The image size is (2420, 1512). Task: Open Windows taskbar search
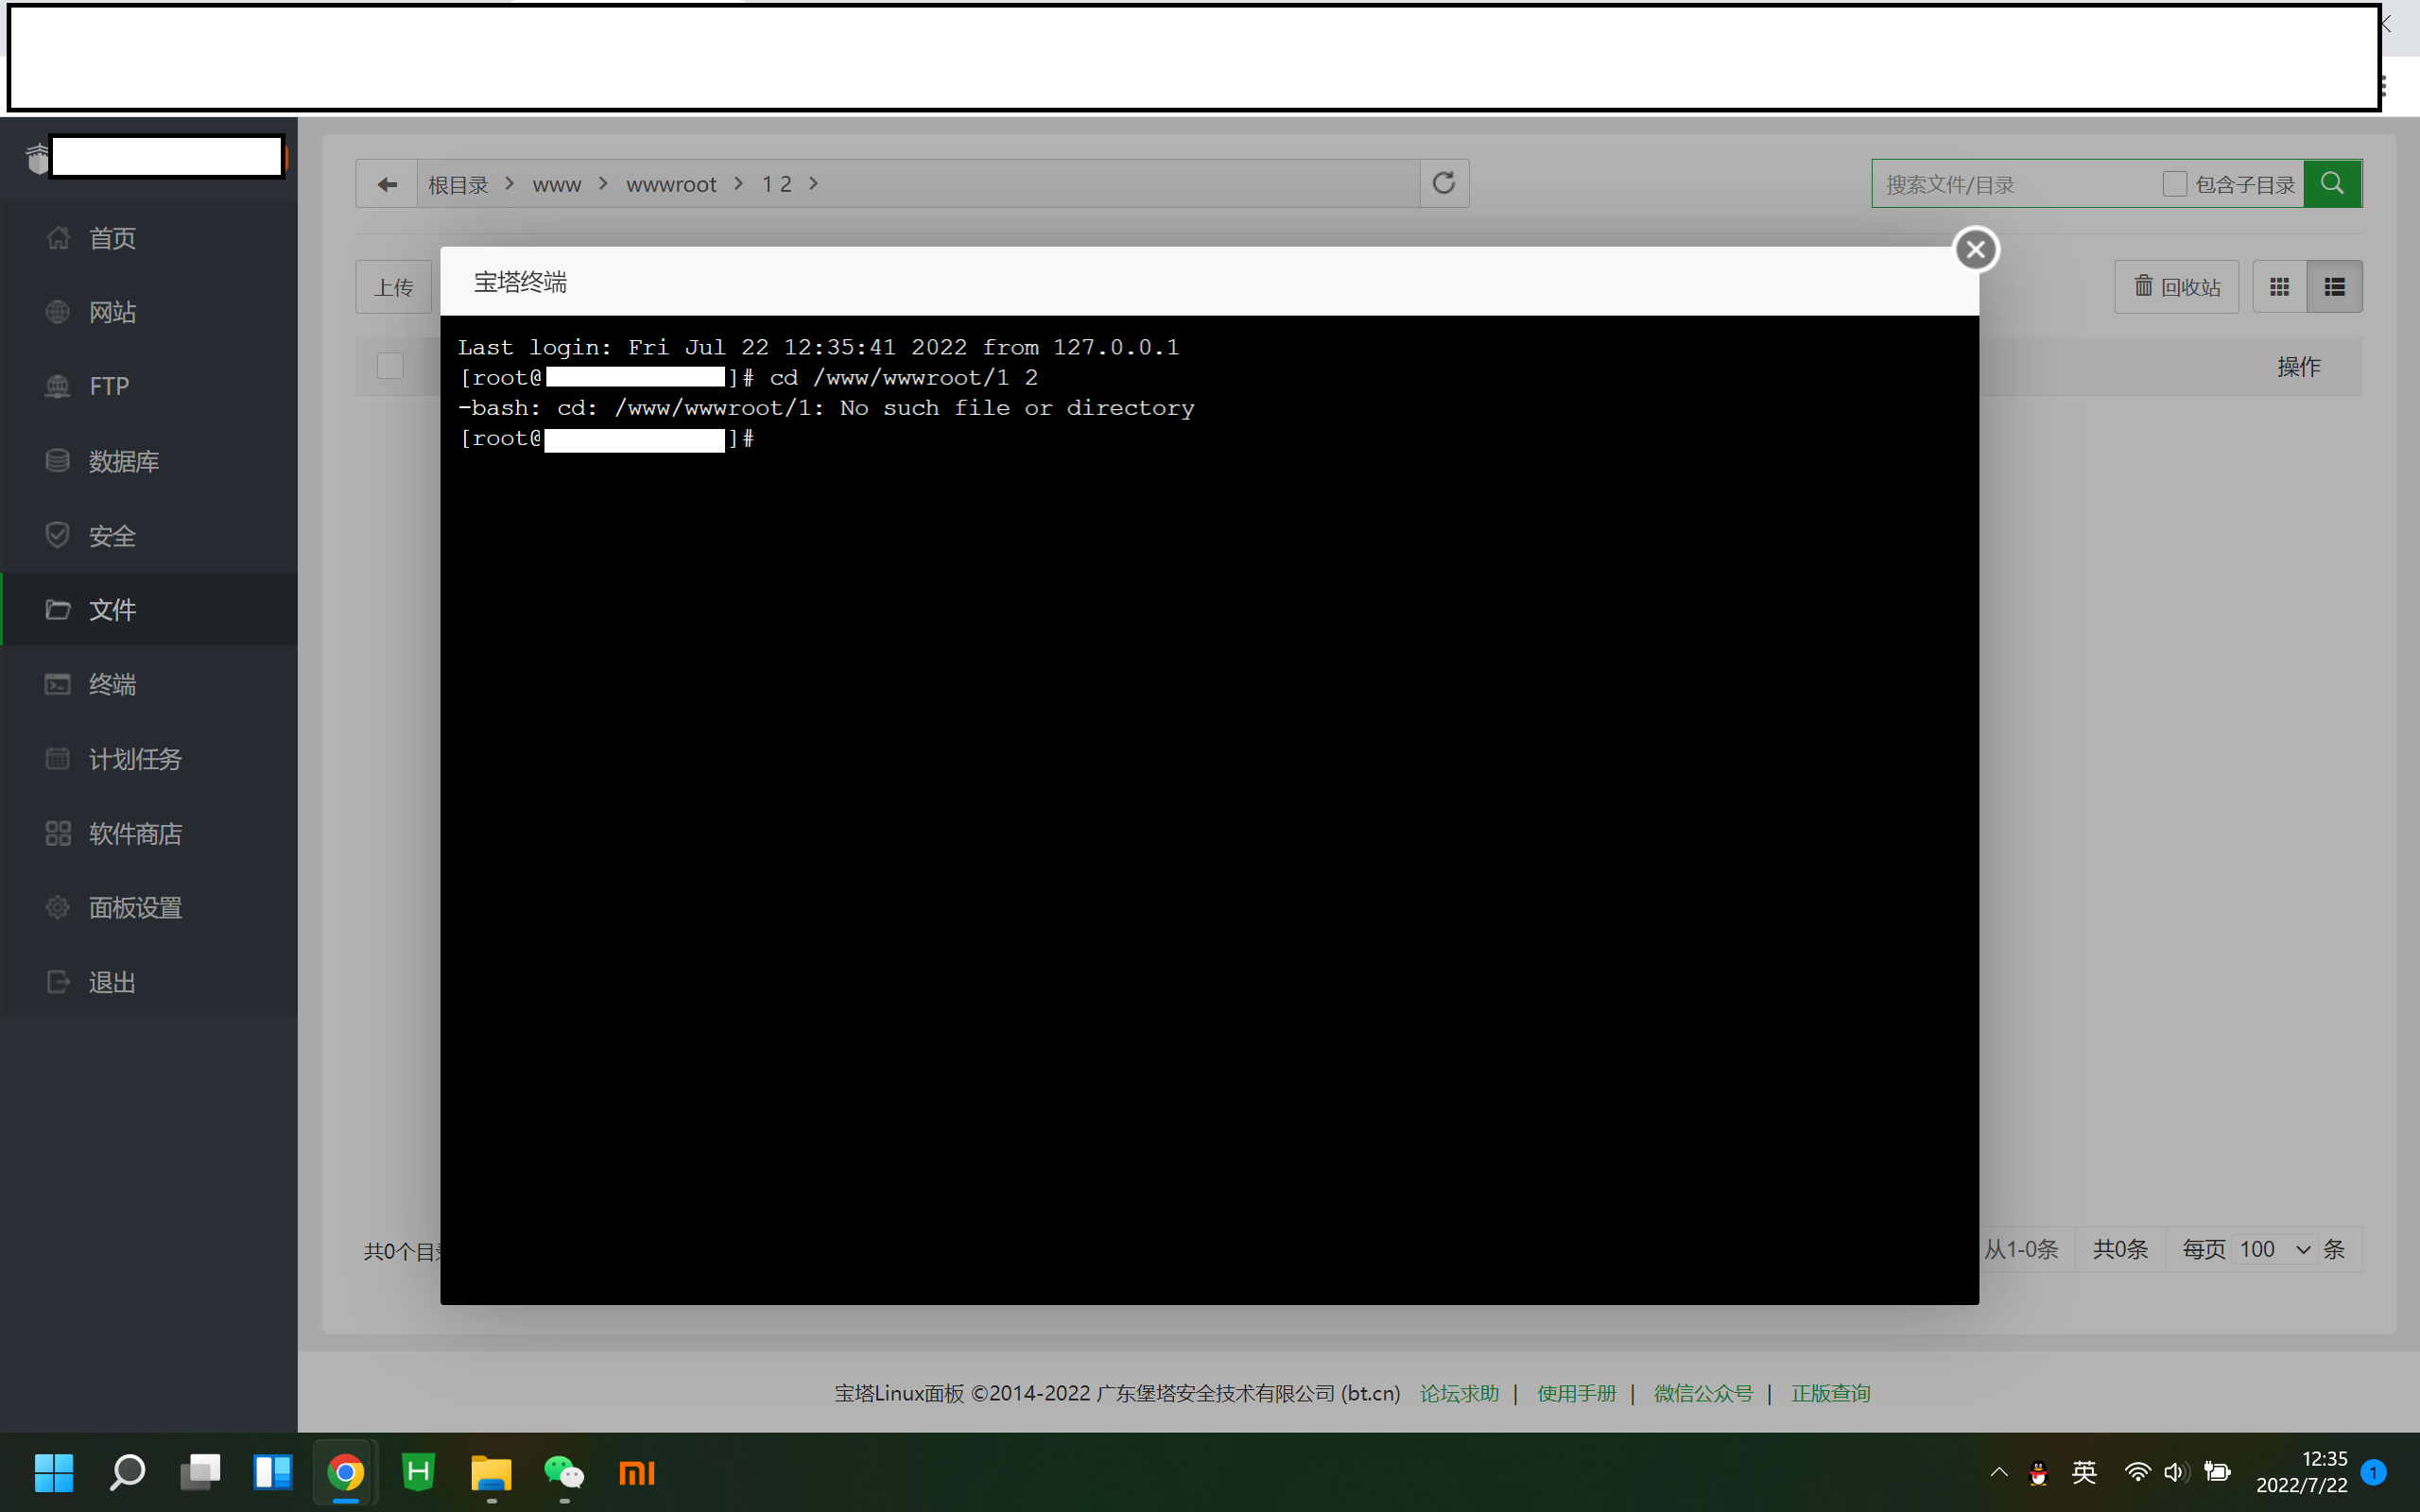click(x=127, y=1473)
